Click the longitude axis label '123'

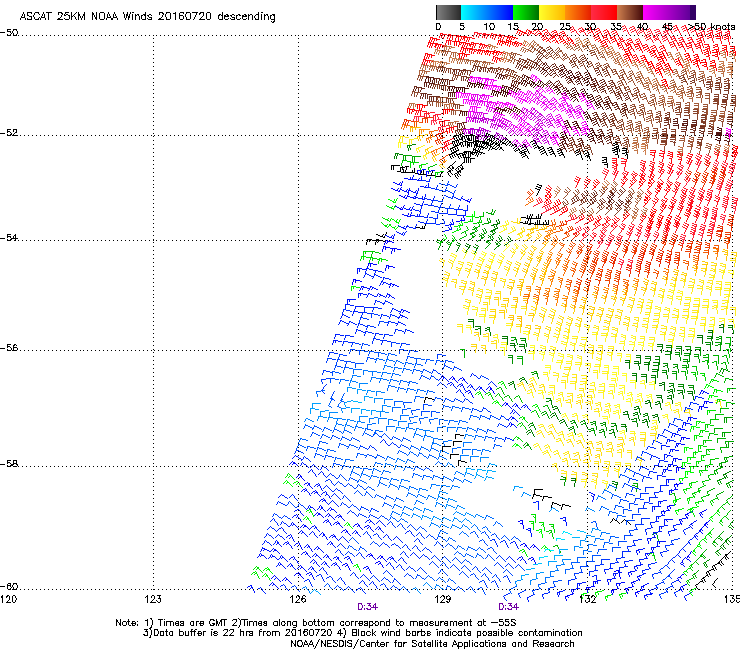[153, 599]
